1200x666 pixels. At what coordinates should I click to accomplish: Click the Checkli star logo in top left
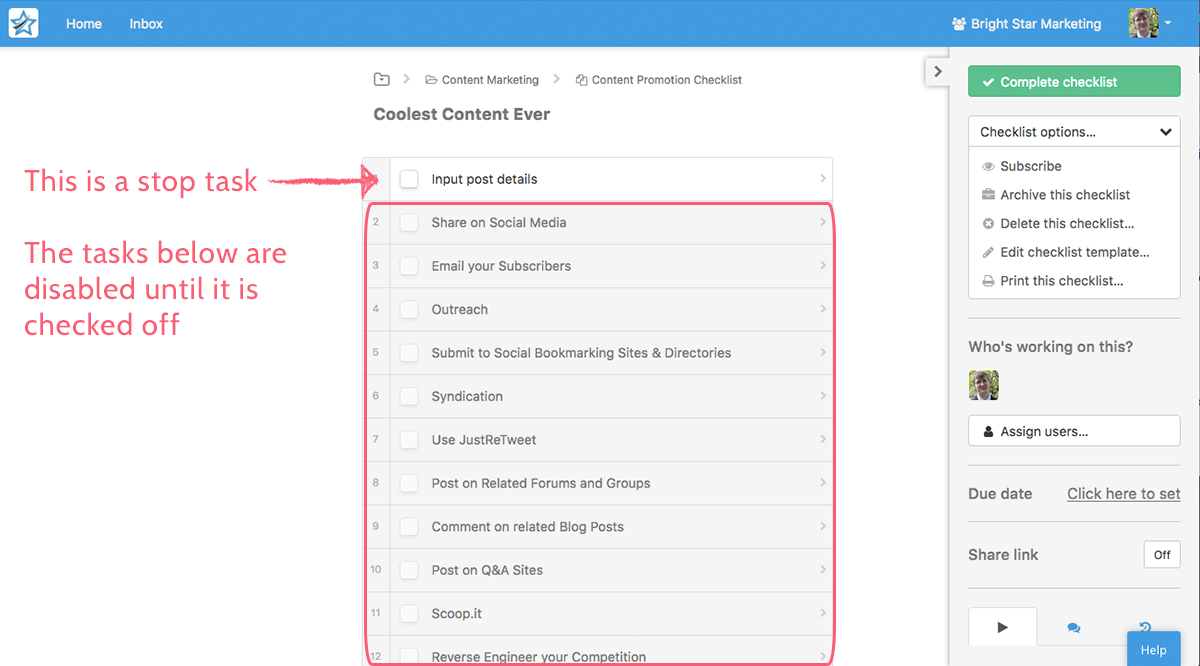[x=22, y=21]
